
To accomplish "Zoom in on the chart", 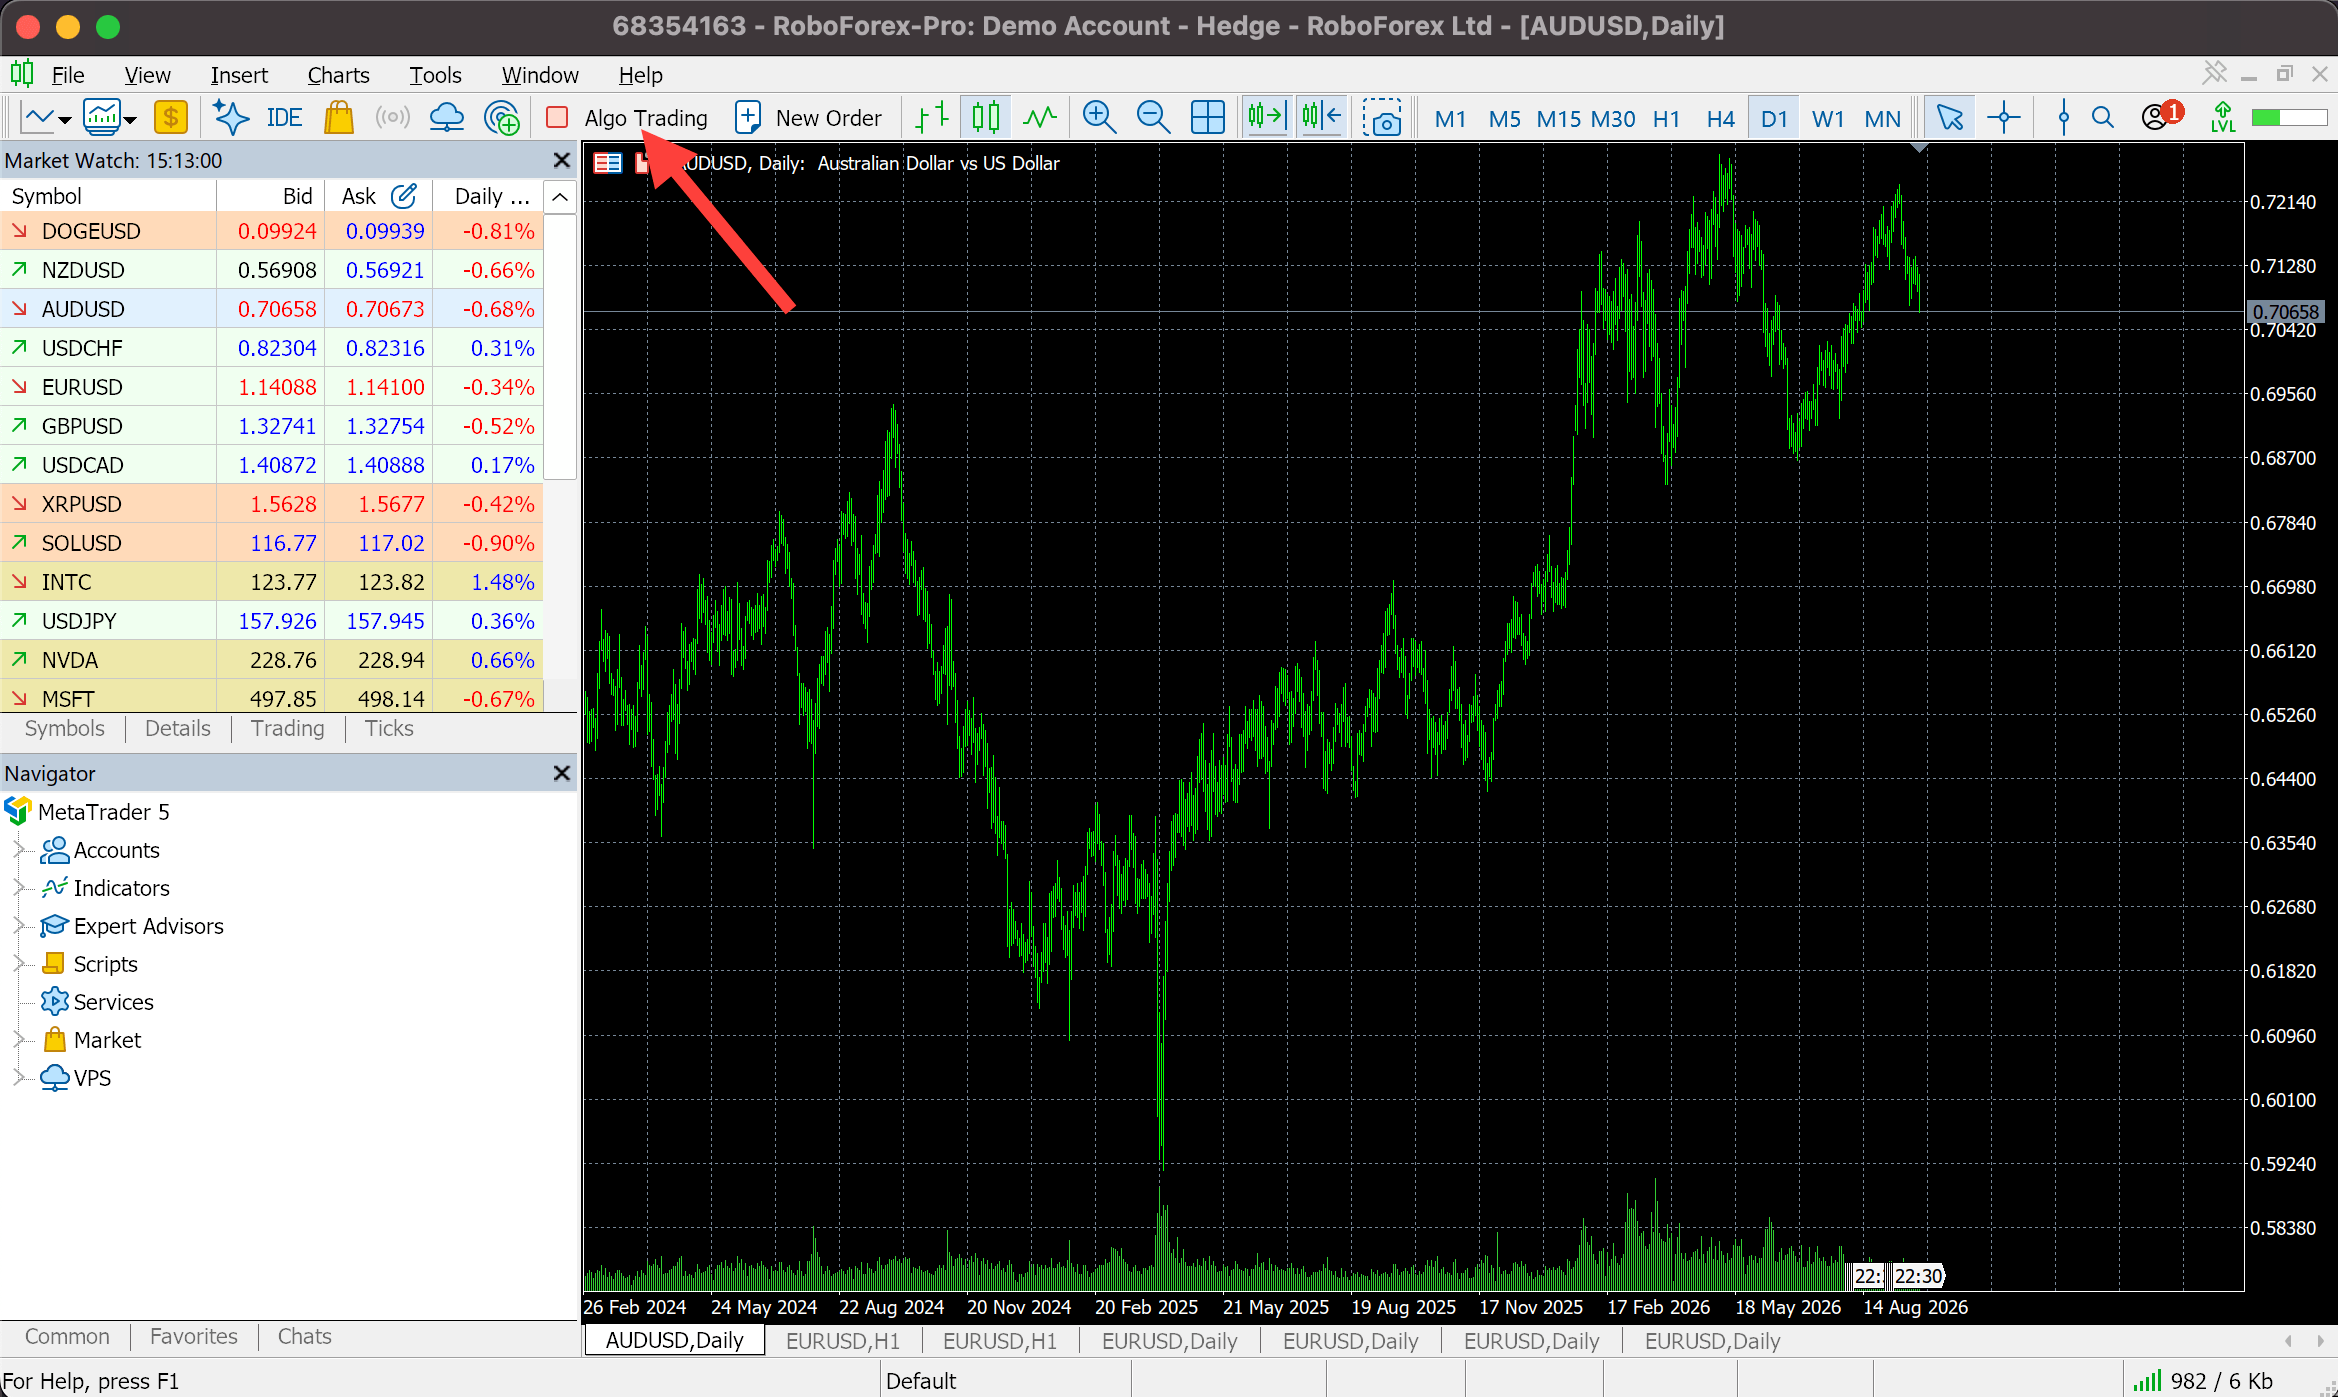I will [x=1099, y=118].
